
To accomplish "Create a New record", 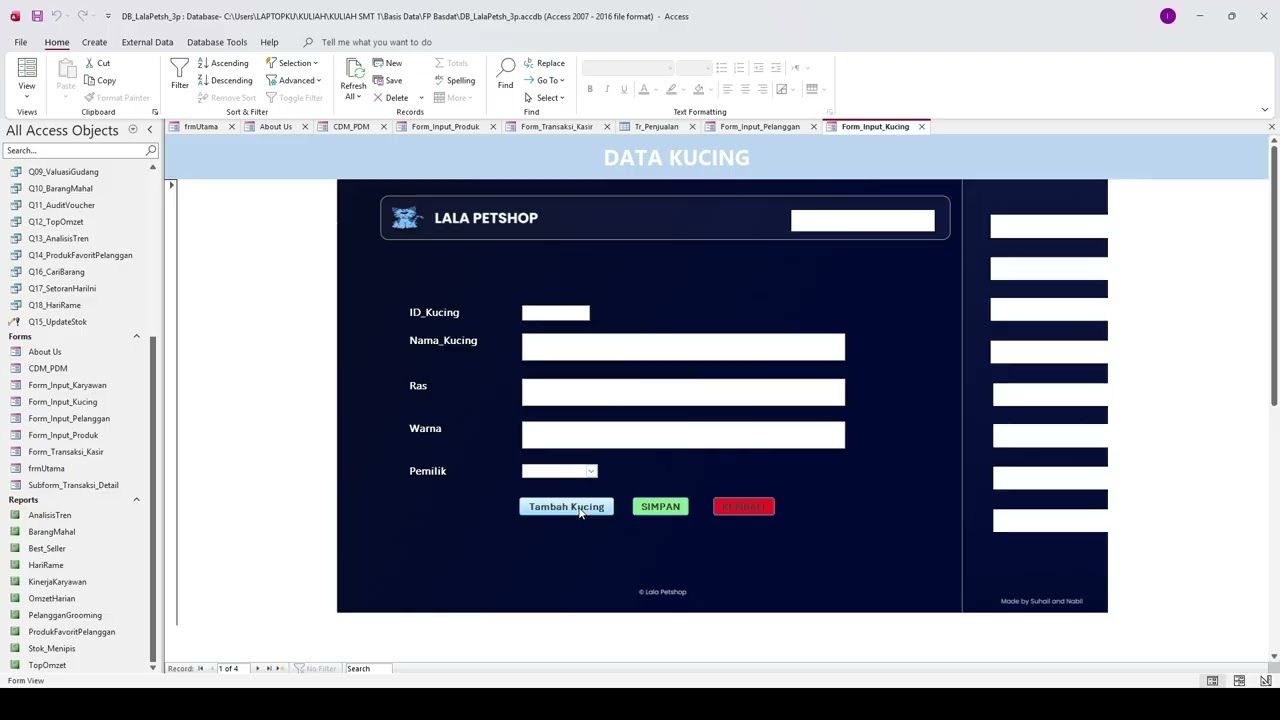I will pos(387,63).
